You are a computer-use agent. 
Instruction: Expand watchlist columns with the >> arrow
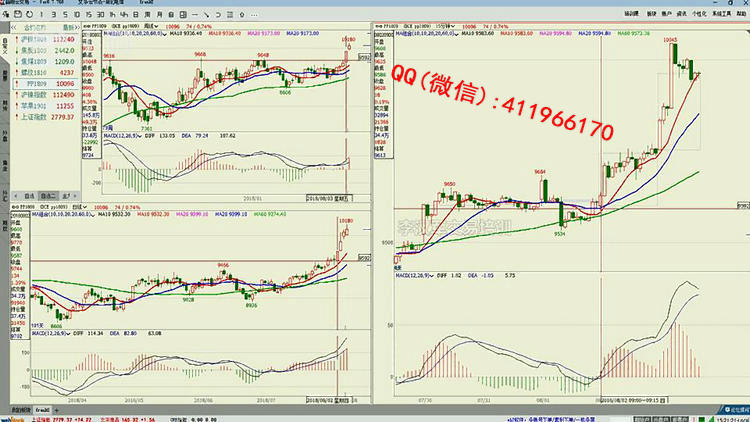(x=77, y=28)
